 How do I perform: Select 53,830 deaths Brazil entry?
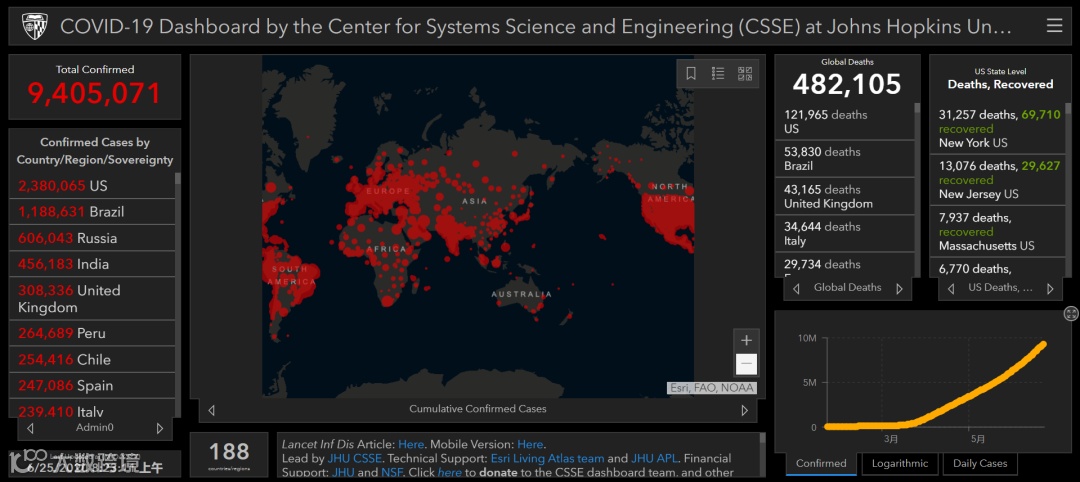(x=844, y=159)
